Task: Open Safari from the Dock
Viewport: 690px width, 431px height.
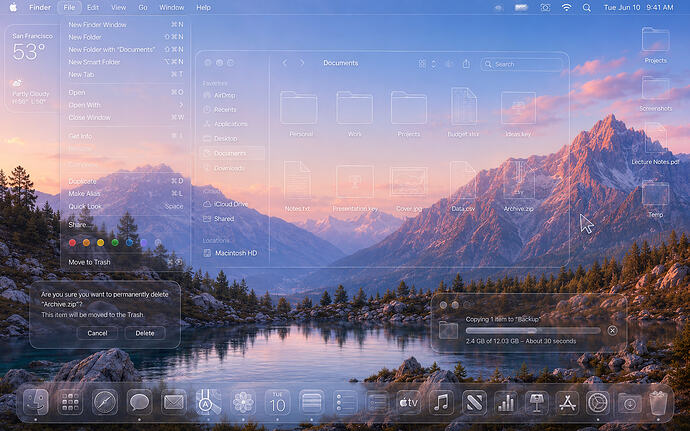Action: (105, 402)
